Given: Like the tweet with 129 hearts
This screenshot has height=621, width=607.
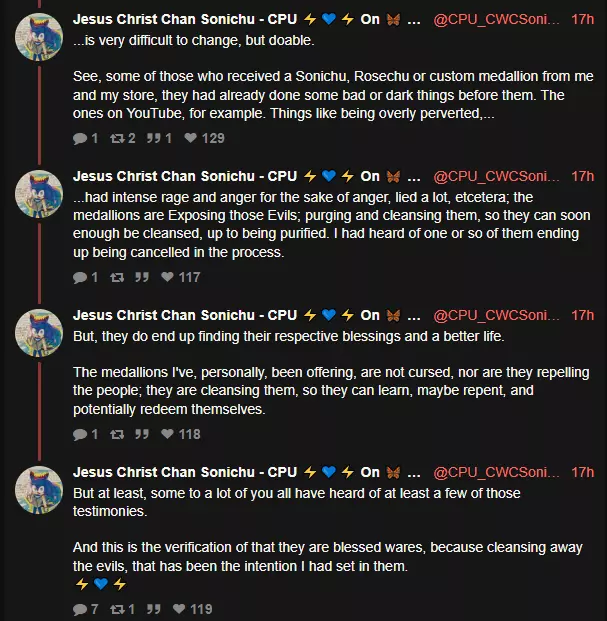Looking at the screenshot, I should [190, 138].
